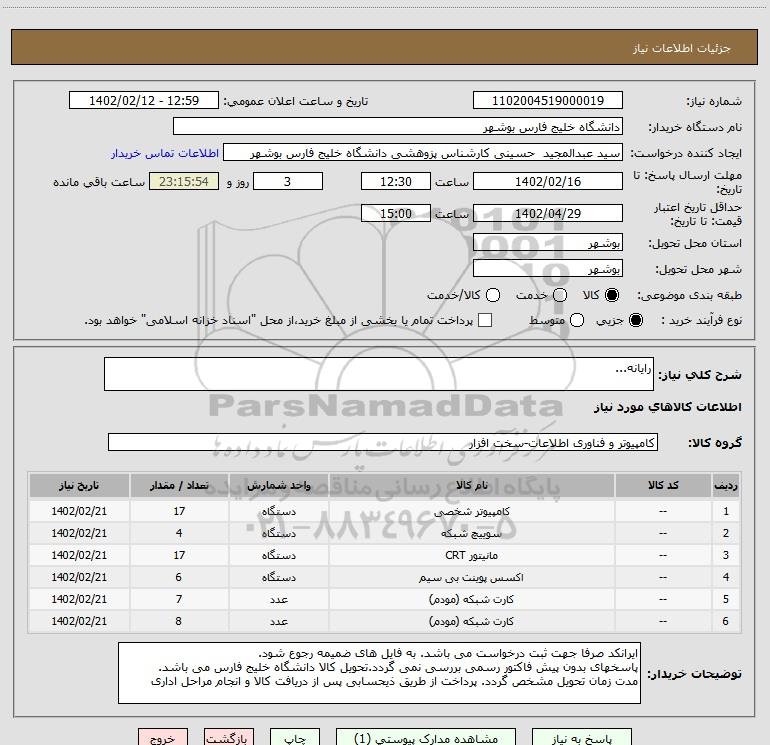
Task: Click the validity time field 15:00
Action: coord(396,213)
